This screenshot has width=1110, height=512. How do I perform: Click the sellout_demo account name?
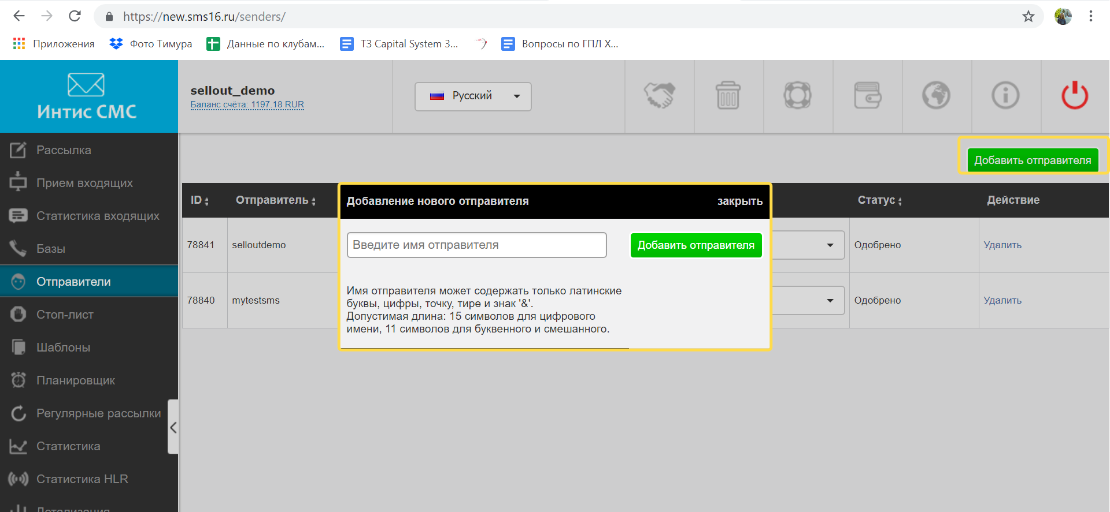coord(233,91)
